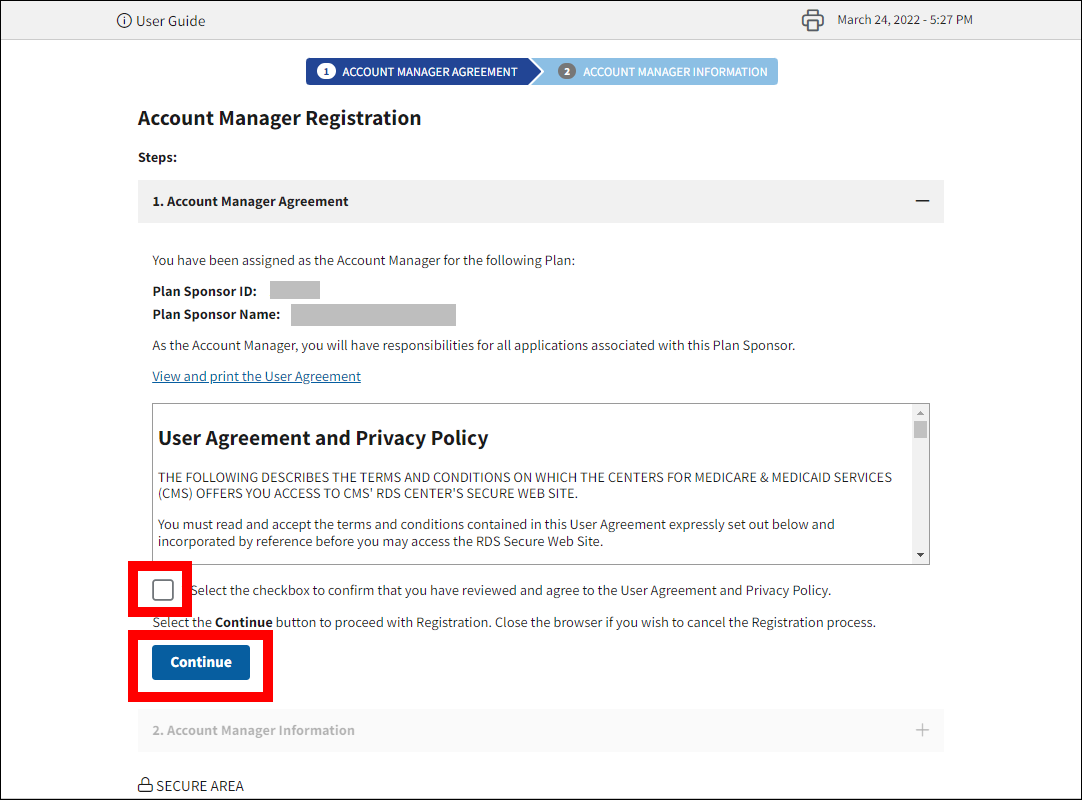Open 'View and print the User Agreement' link
Screen dimensions: 1082x800
256,377
